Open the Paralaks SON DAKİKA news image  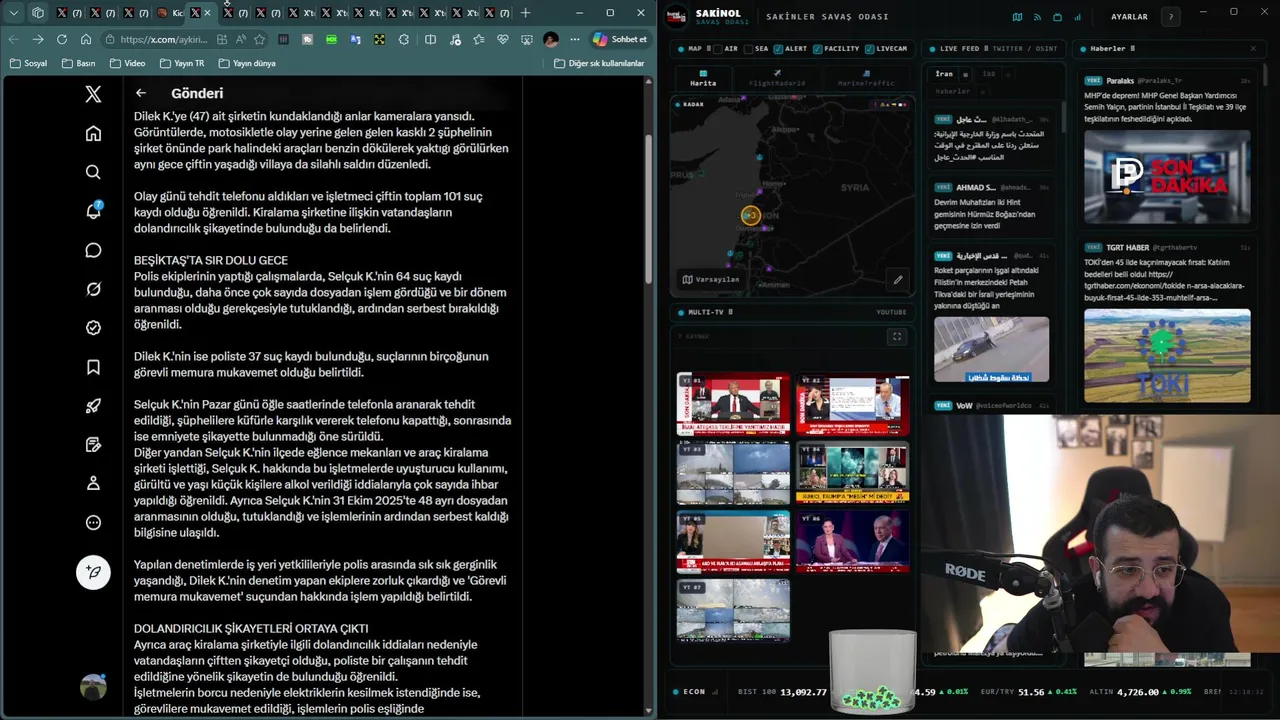click(1167, 177)
